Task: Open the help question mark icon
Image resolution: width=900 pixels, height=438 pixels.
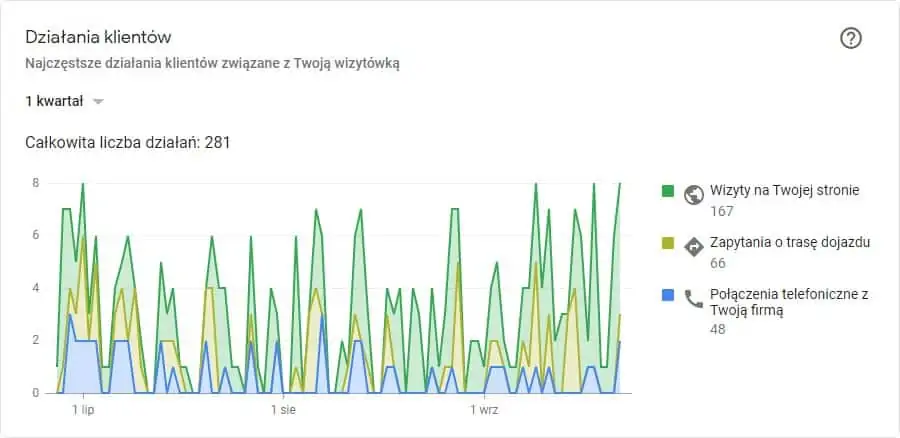Action: click(x=851, y=38)
